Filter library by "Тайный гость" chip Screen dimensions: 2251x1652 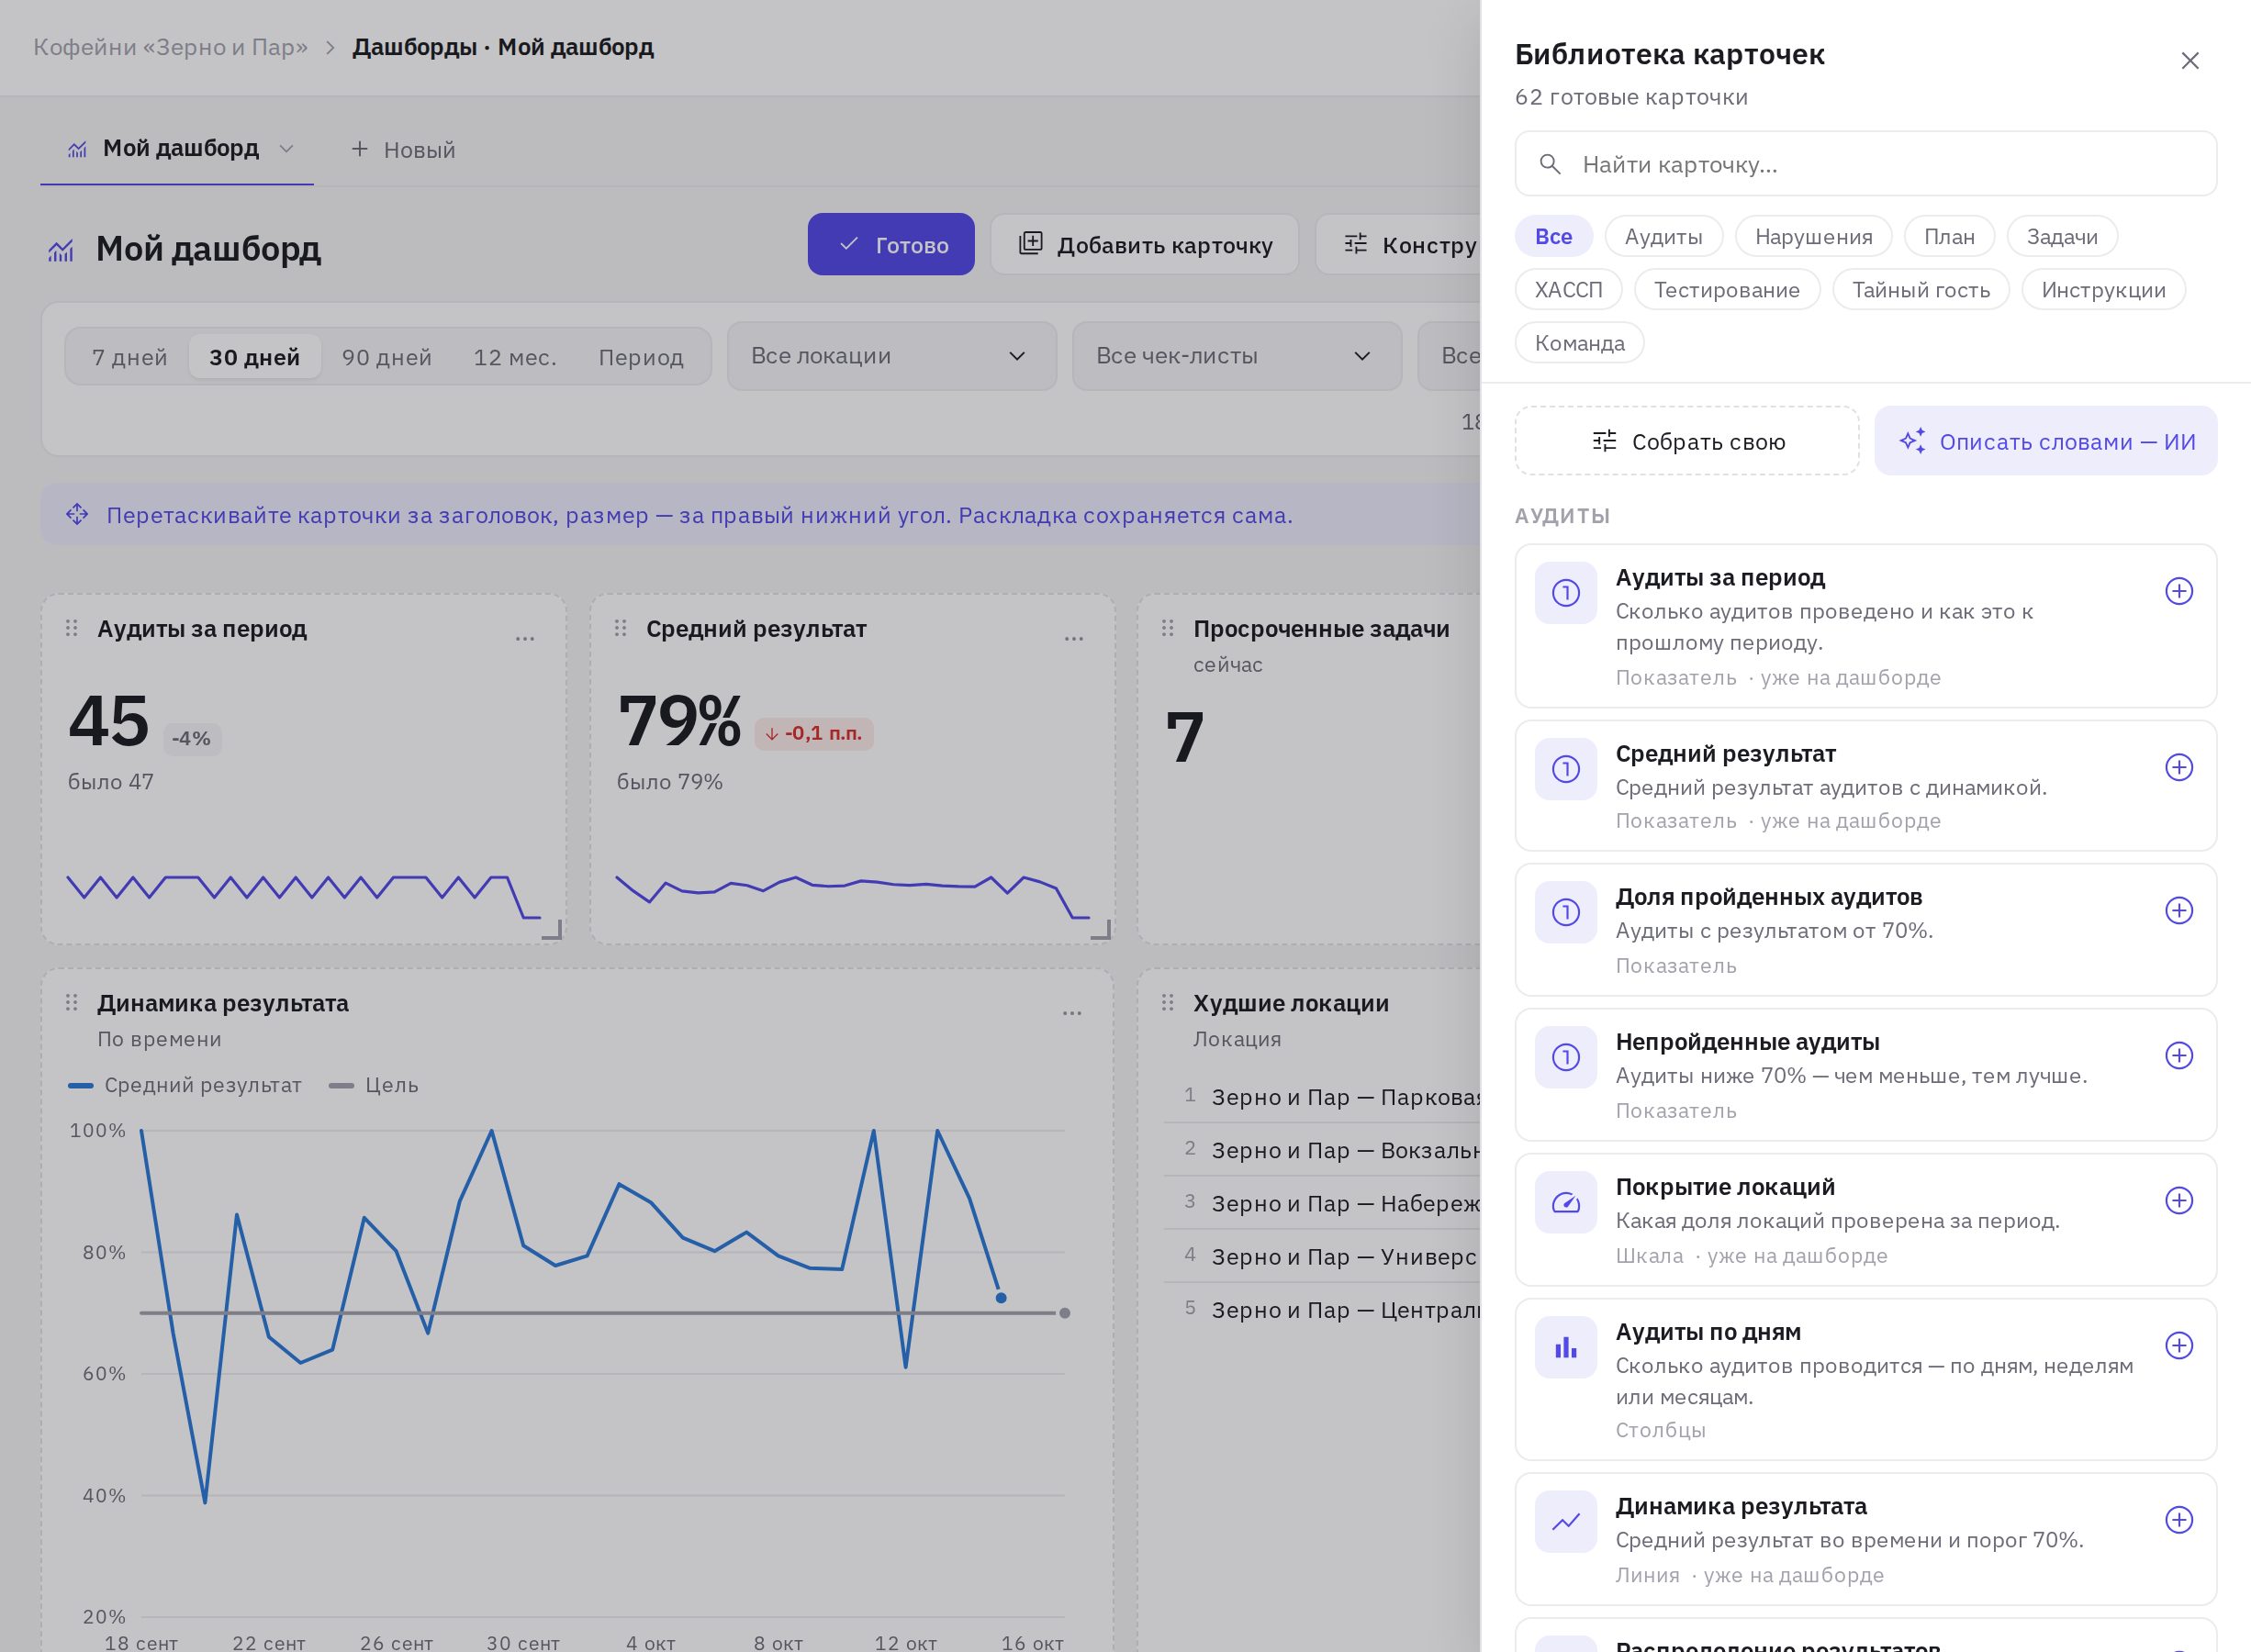1921,290
